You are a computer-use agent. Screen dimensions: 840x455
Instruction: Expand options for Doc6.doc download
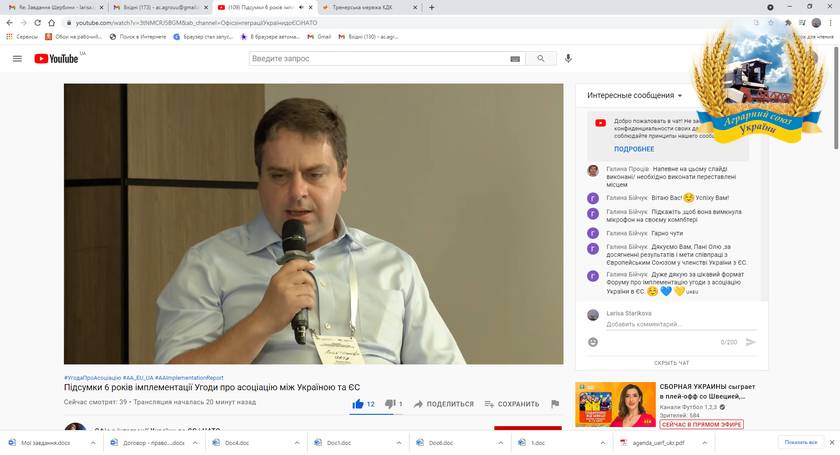coord(500,443)
